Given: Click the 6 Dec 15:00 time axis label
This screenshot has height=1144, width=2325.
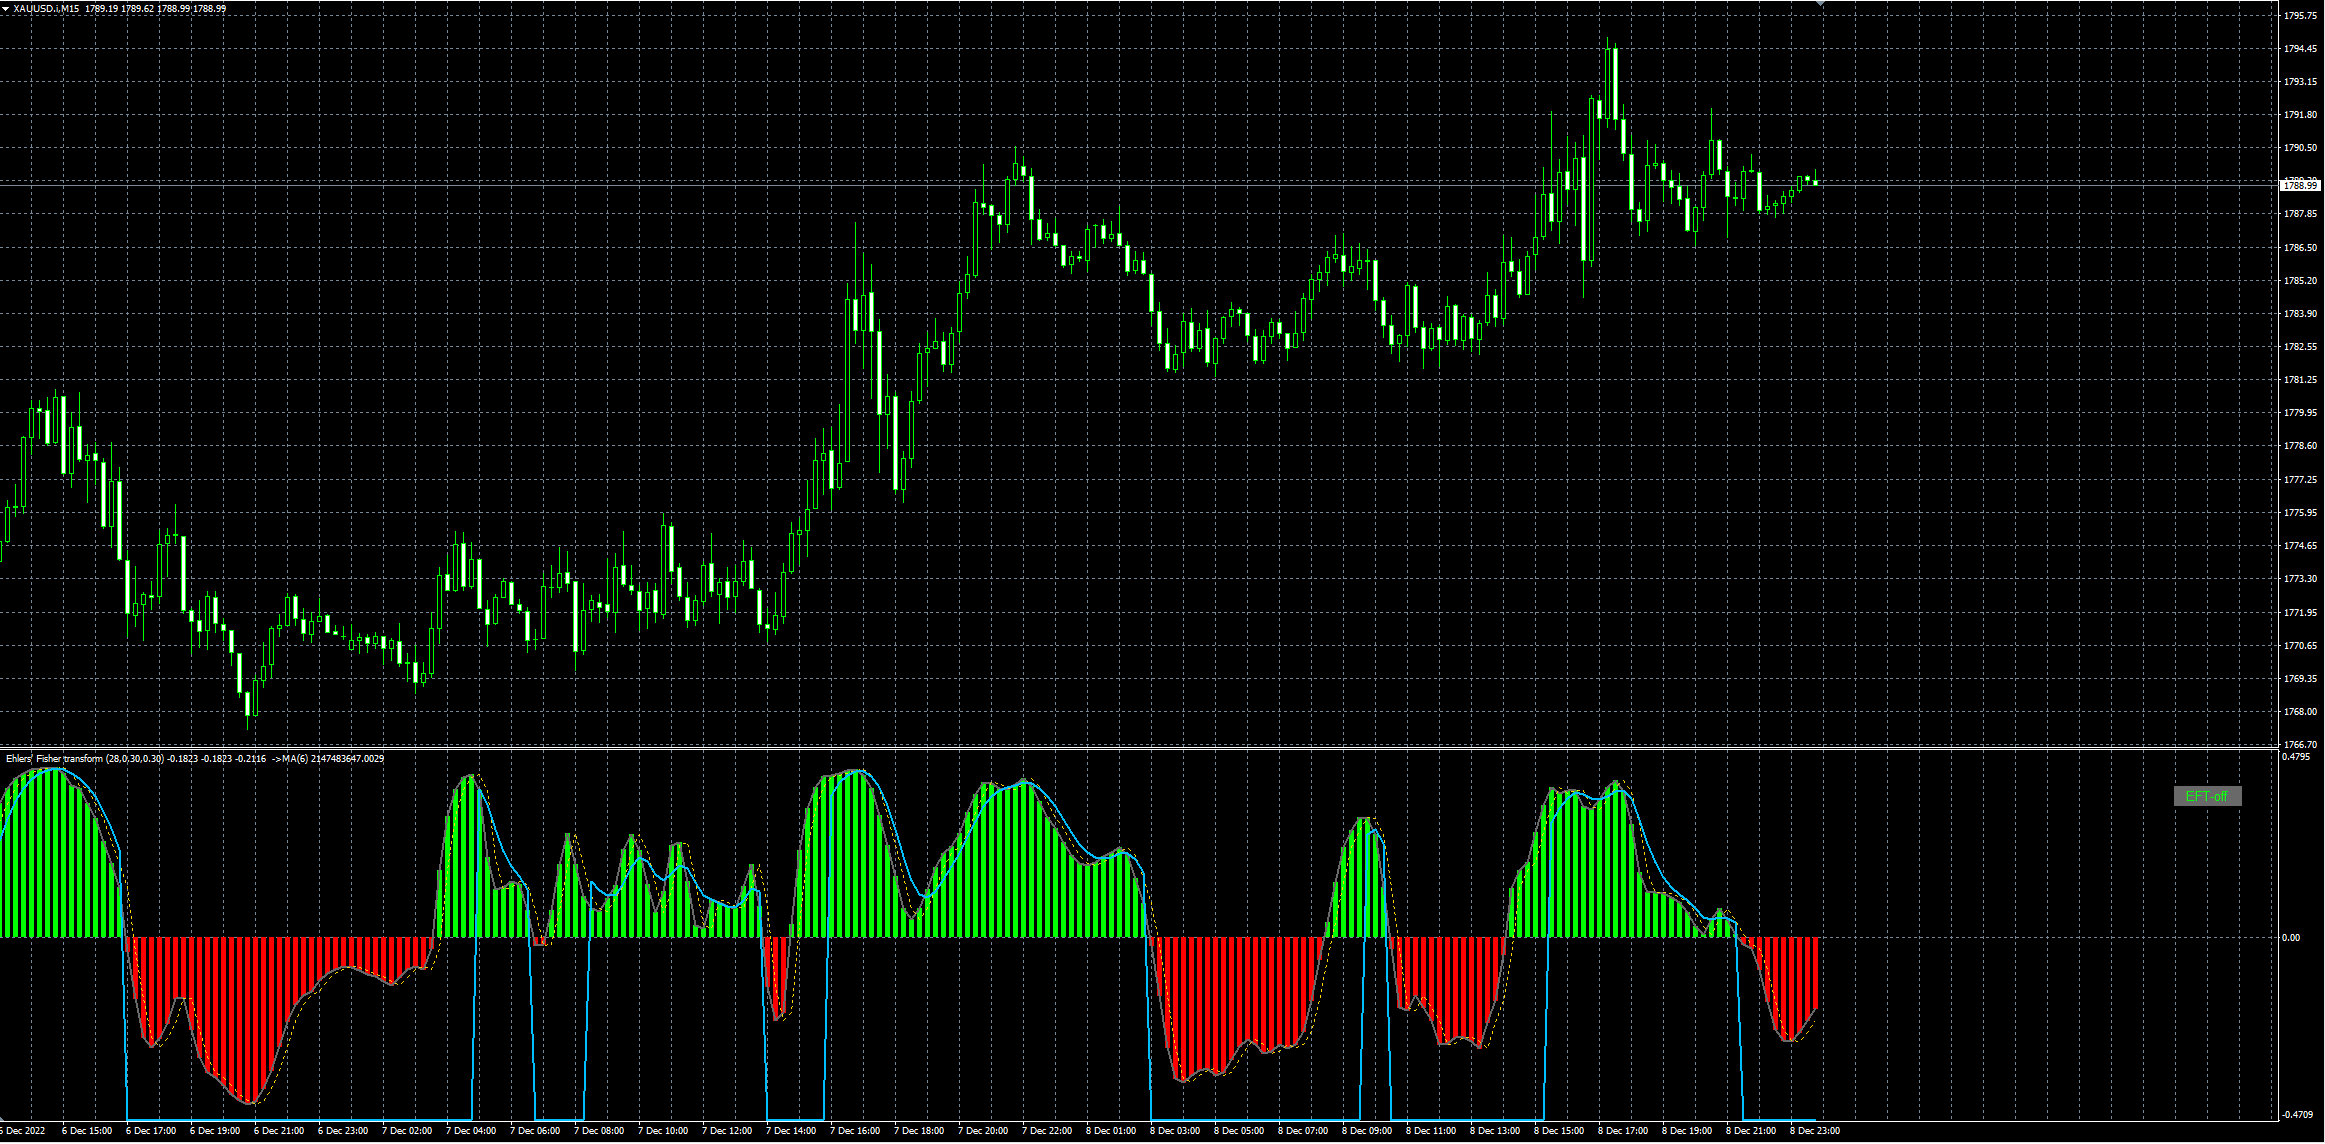Looking at the screenshot, I should pyautogui.click(x=87, y=1131).
